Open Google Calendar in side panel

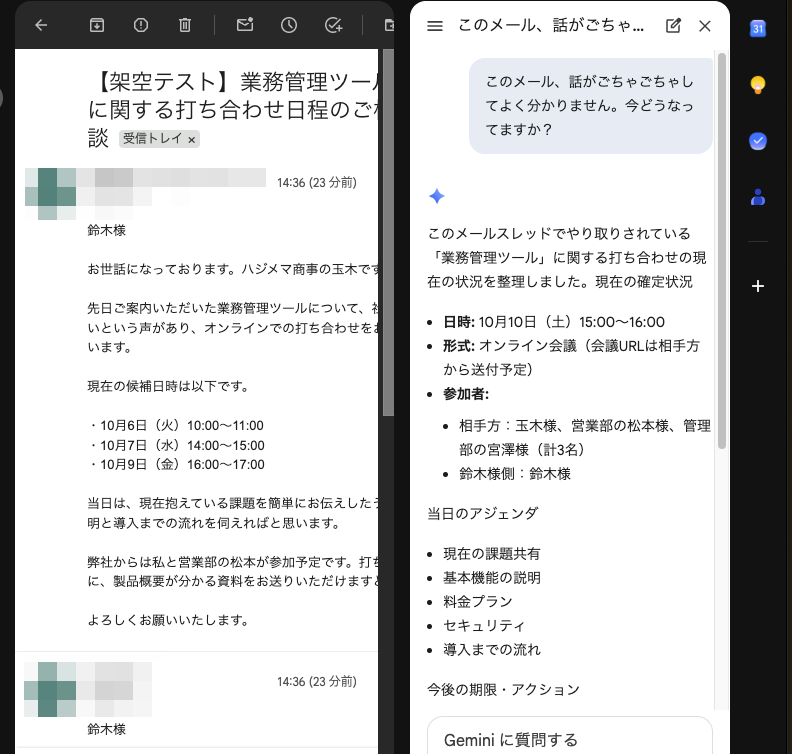pos(758,29)
